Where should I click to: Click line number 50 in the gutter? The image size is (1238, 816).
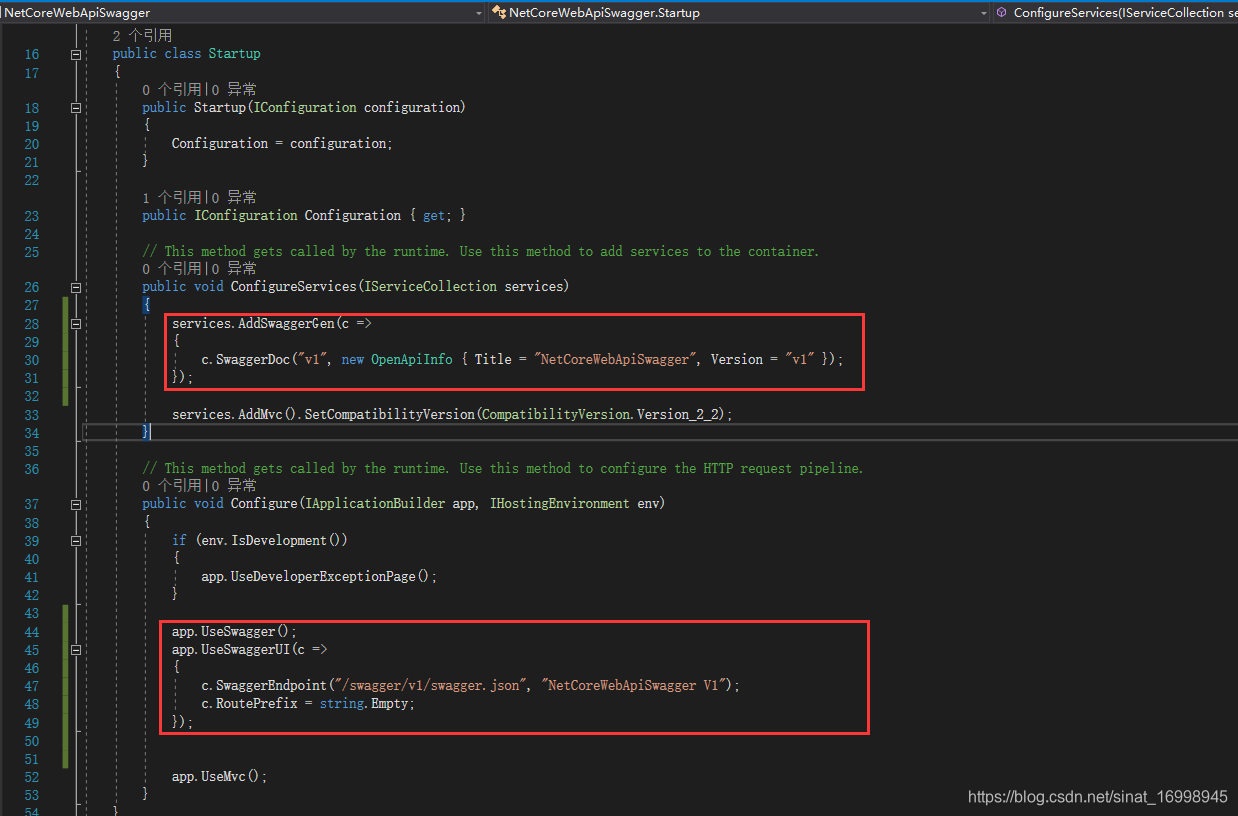coord(31,741)
